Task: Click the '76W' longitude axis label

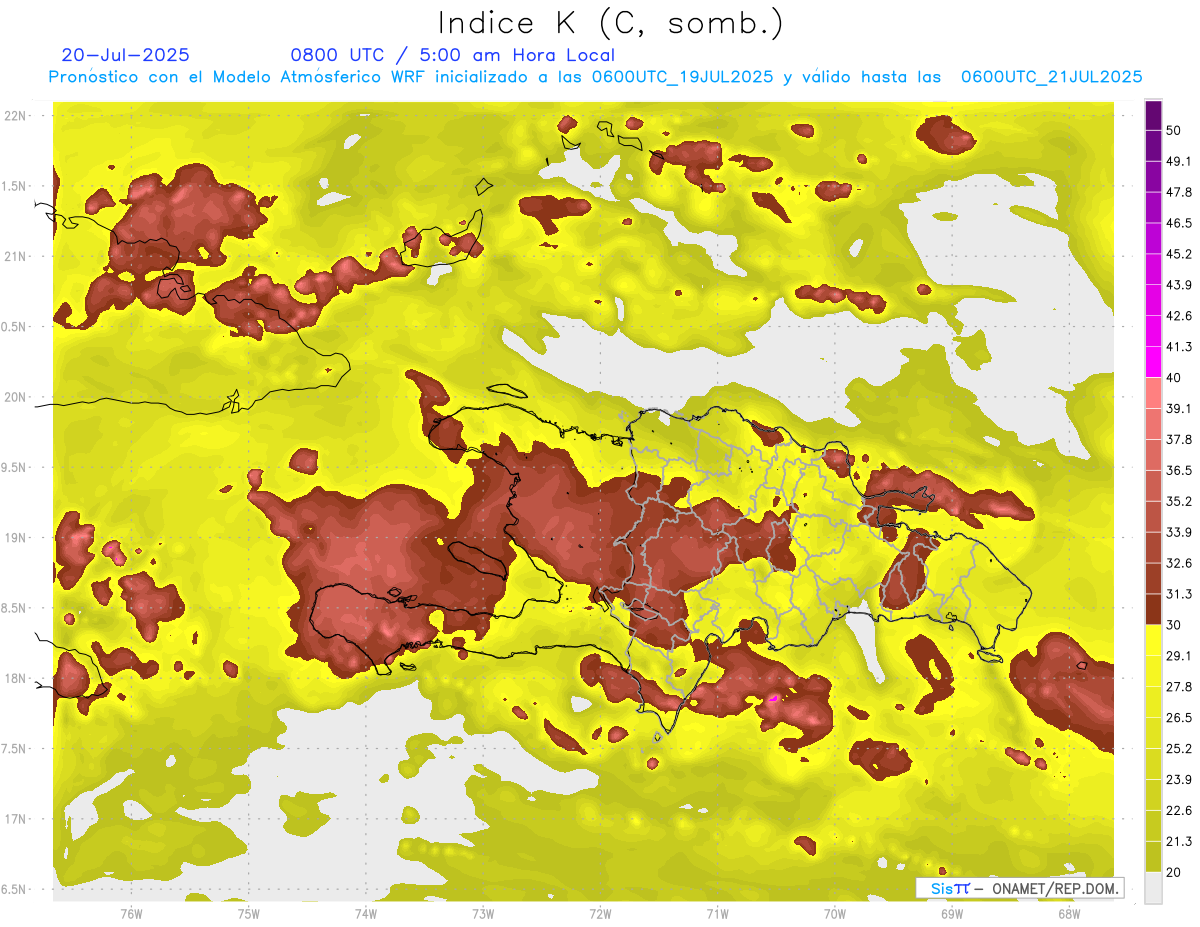Action: click(131, 914)
